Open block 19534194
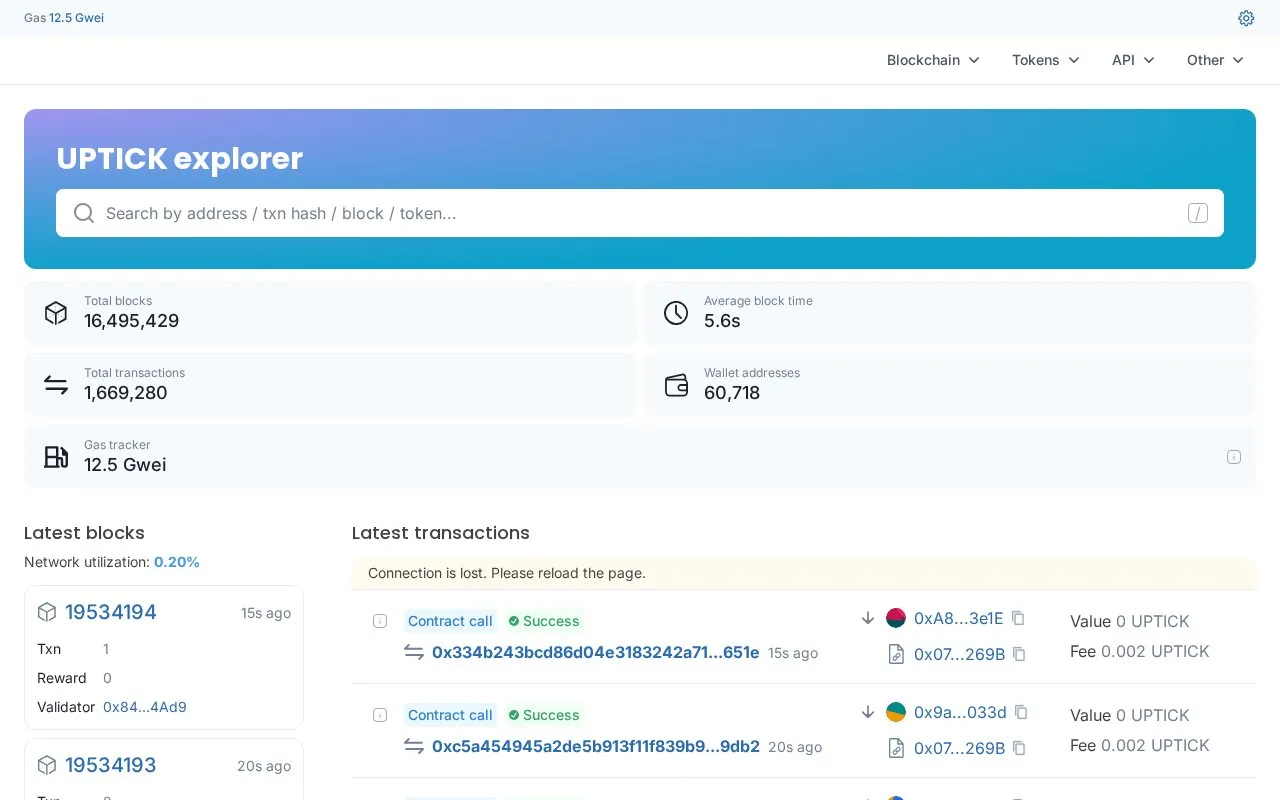This screenshot has width=1280, height=800. [x=111, y=612]
